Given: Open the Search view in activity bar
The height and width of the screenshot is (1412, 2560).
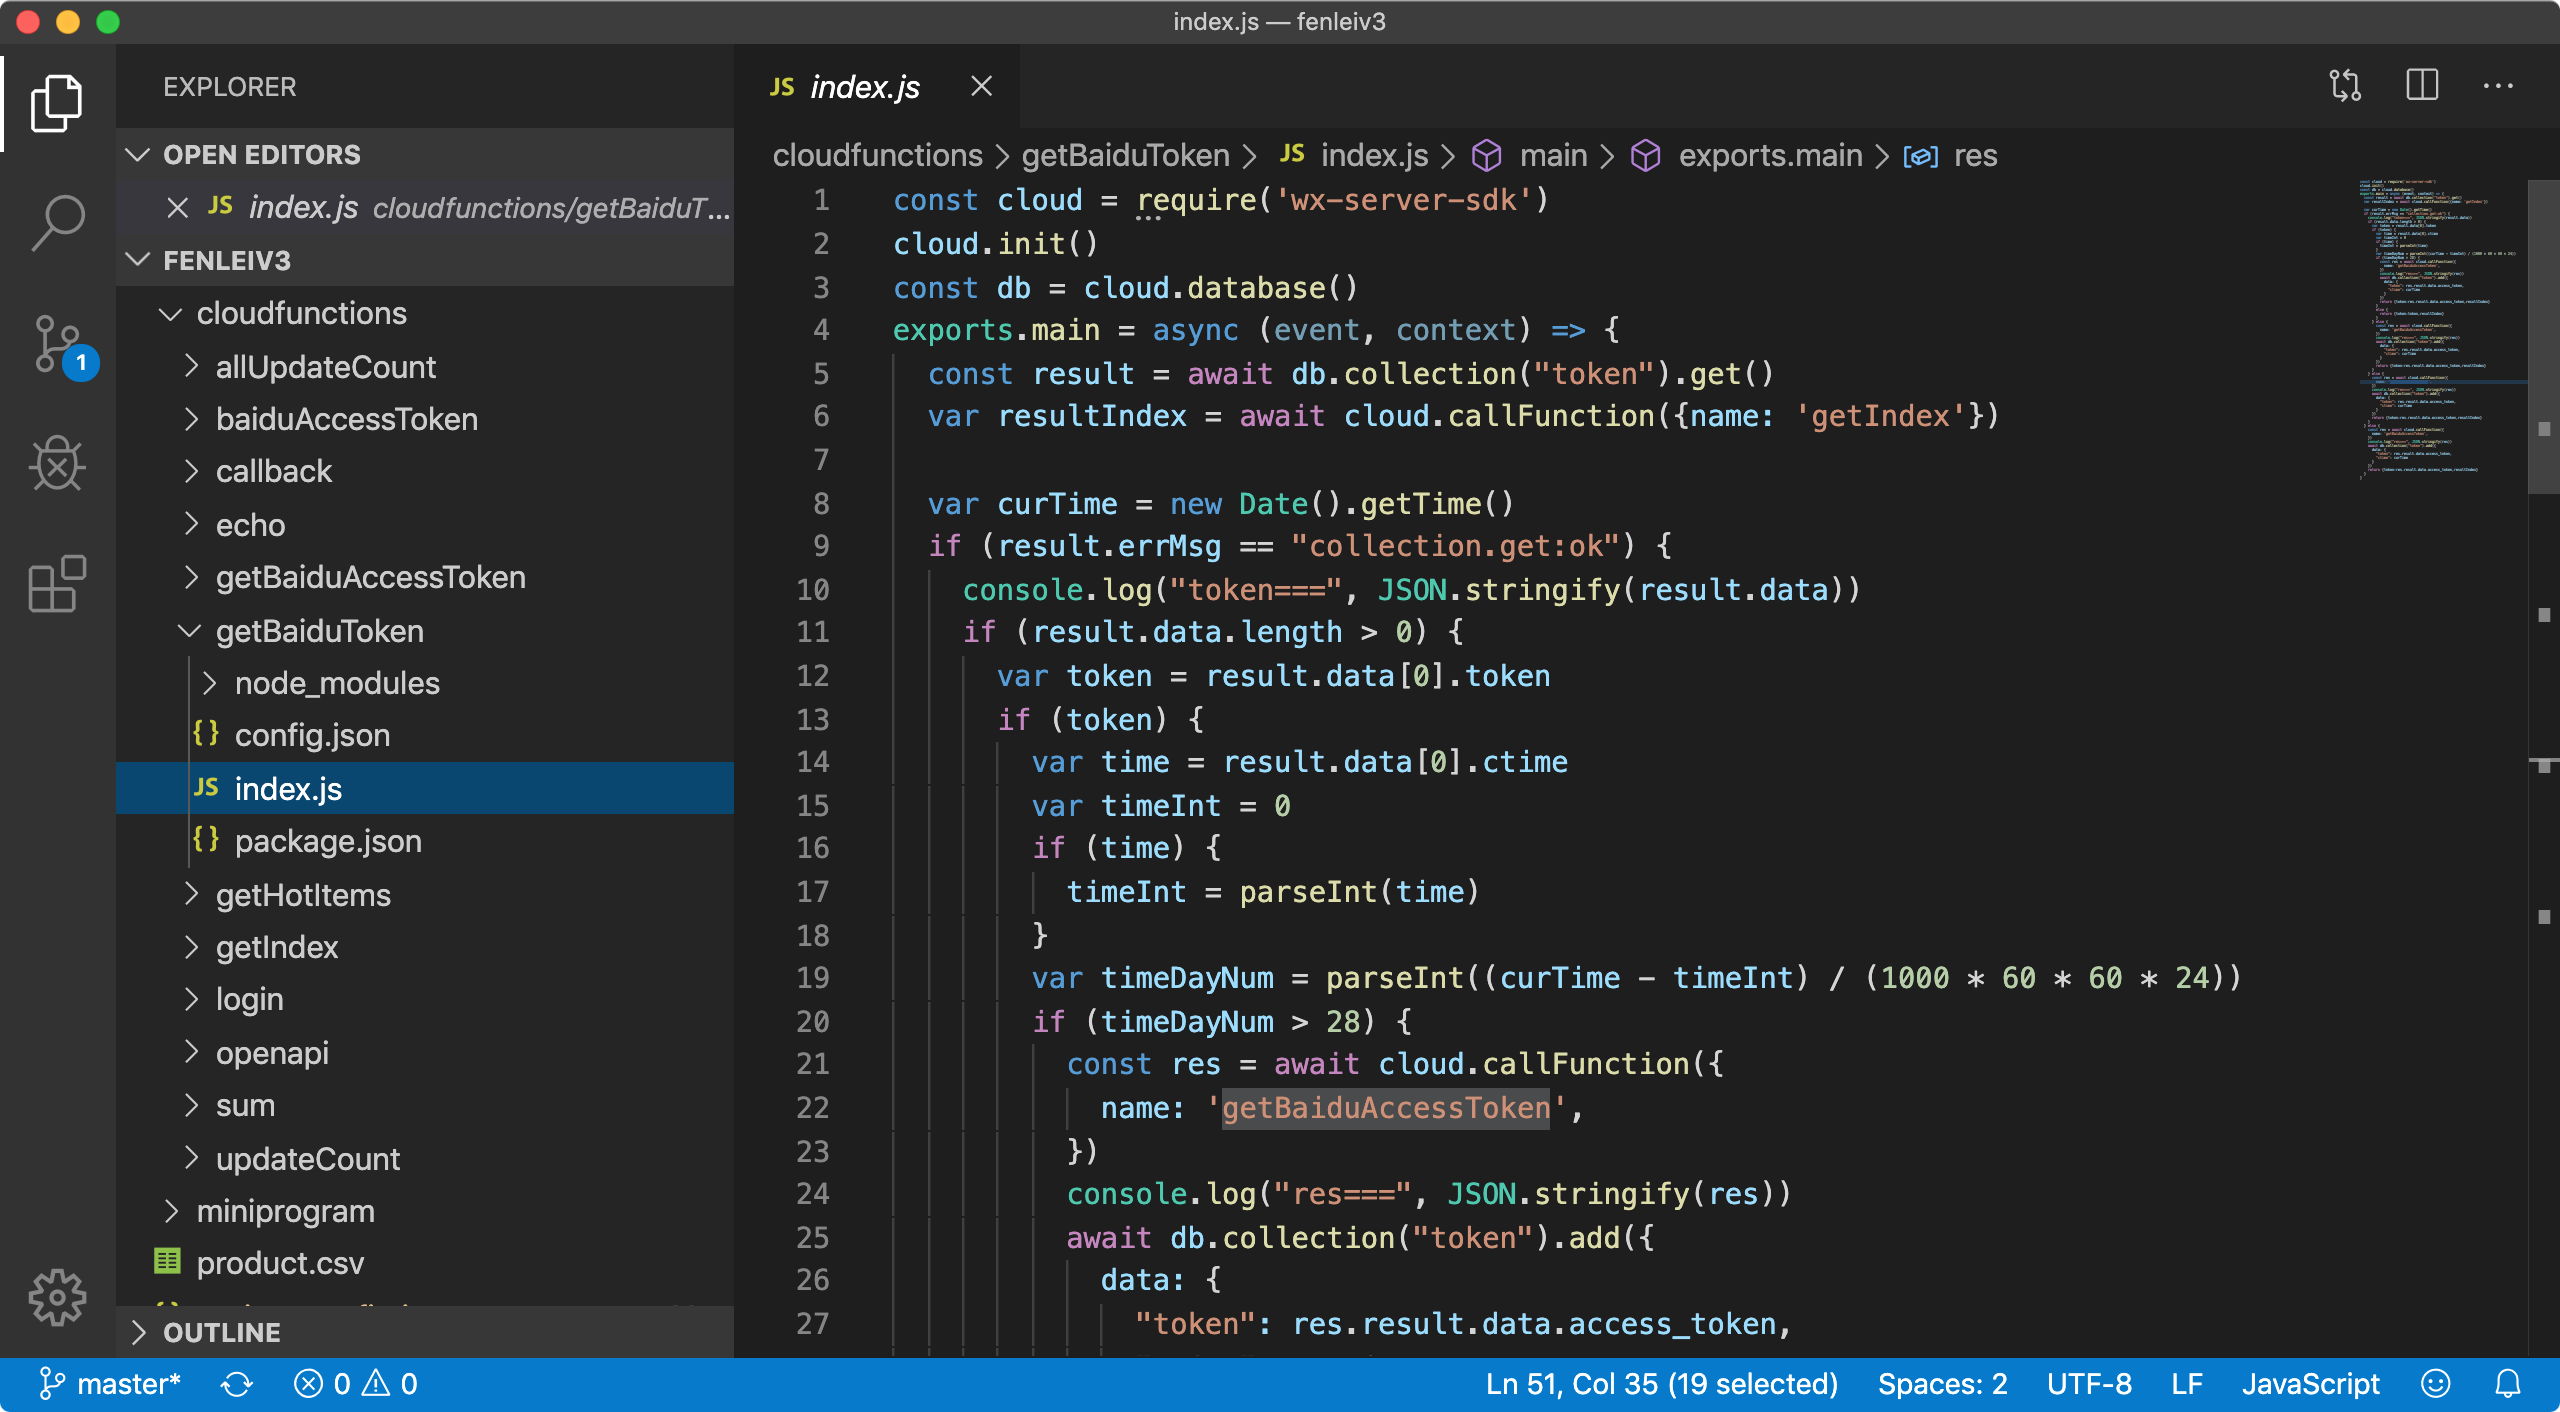Looking at the screenshot, I should point(57,222).
